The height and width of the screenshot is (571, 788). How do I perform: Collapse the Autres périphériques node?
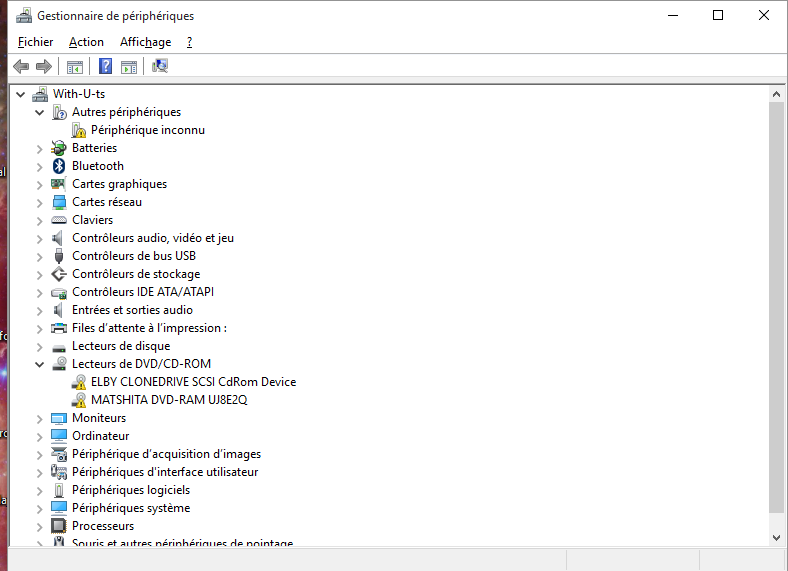click(40, 112)
